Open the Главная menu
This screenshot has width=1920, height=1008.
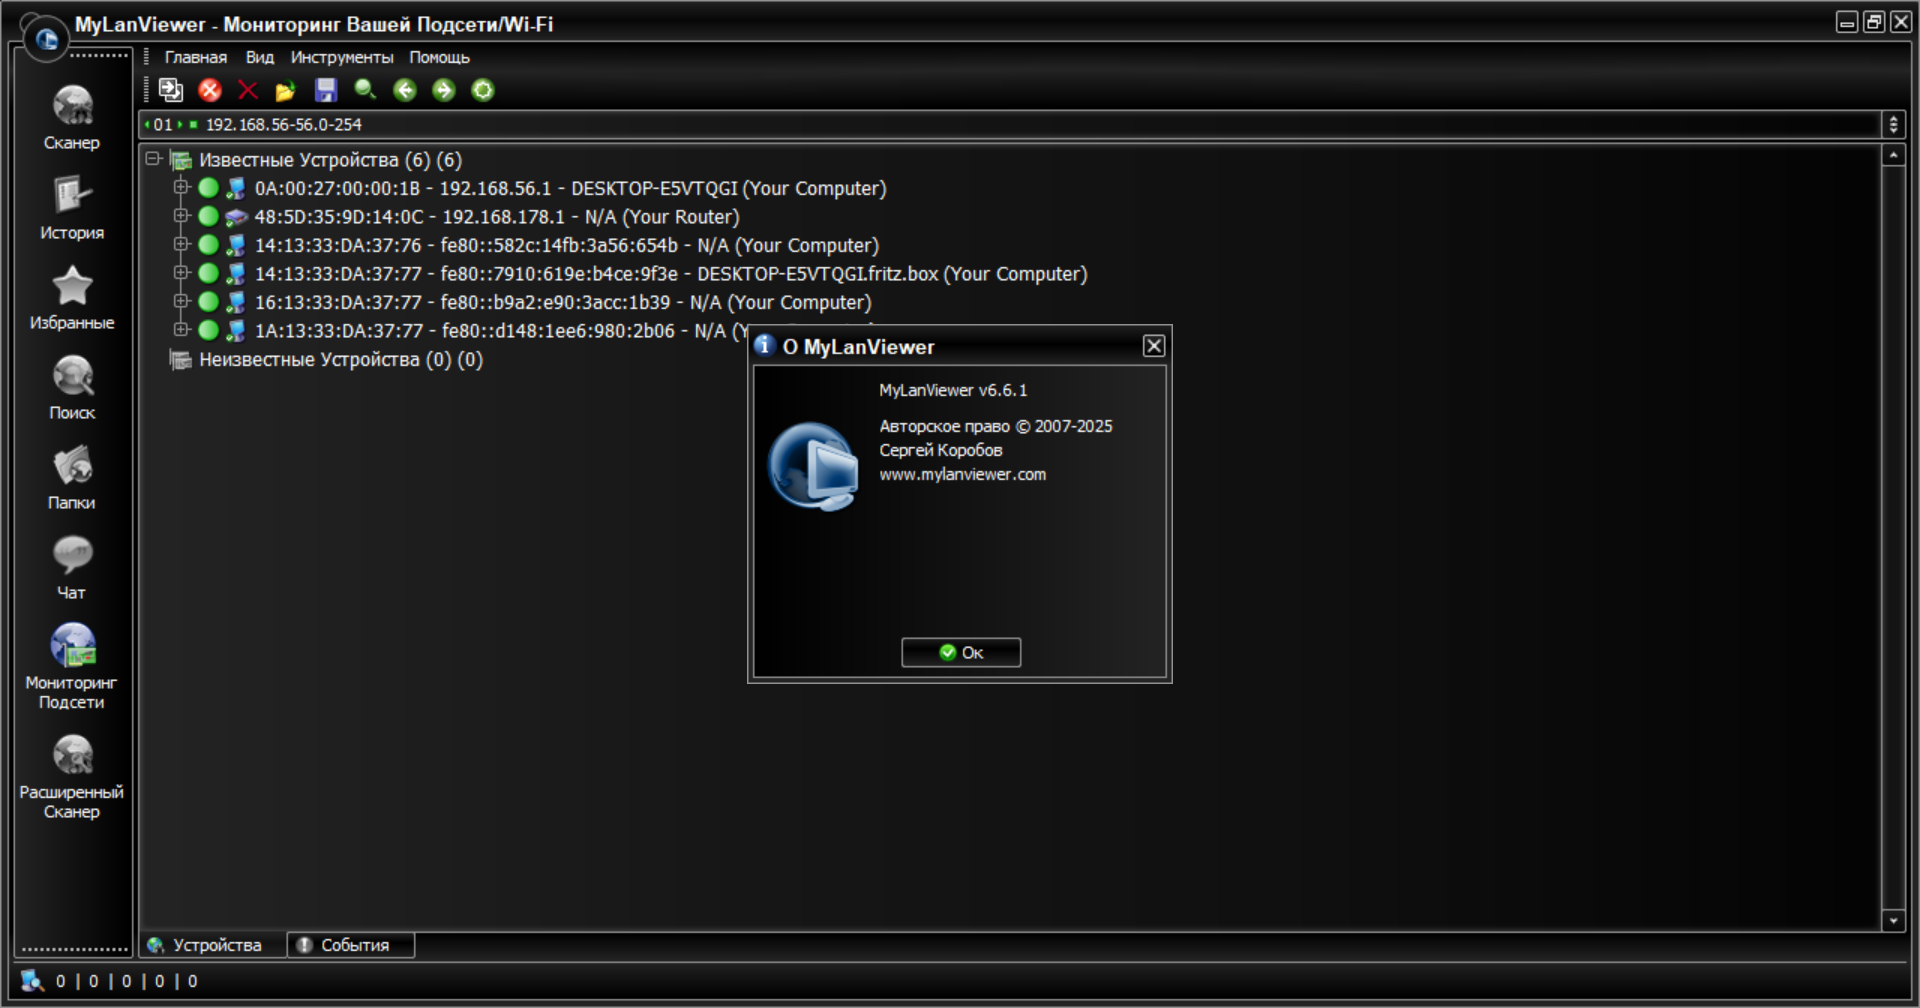(x=196, y=58)
